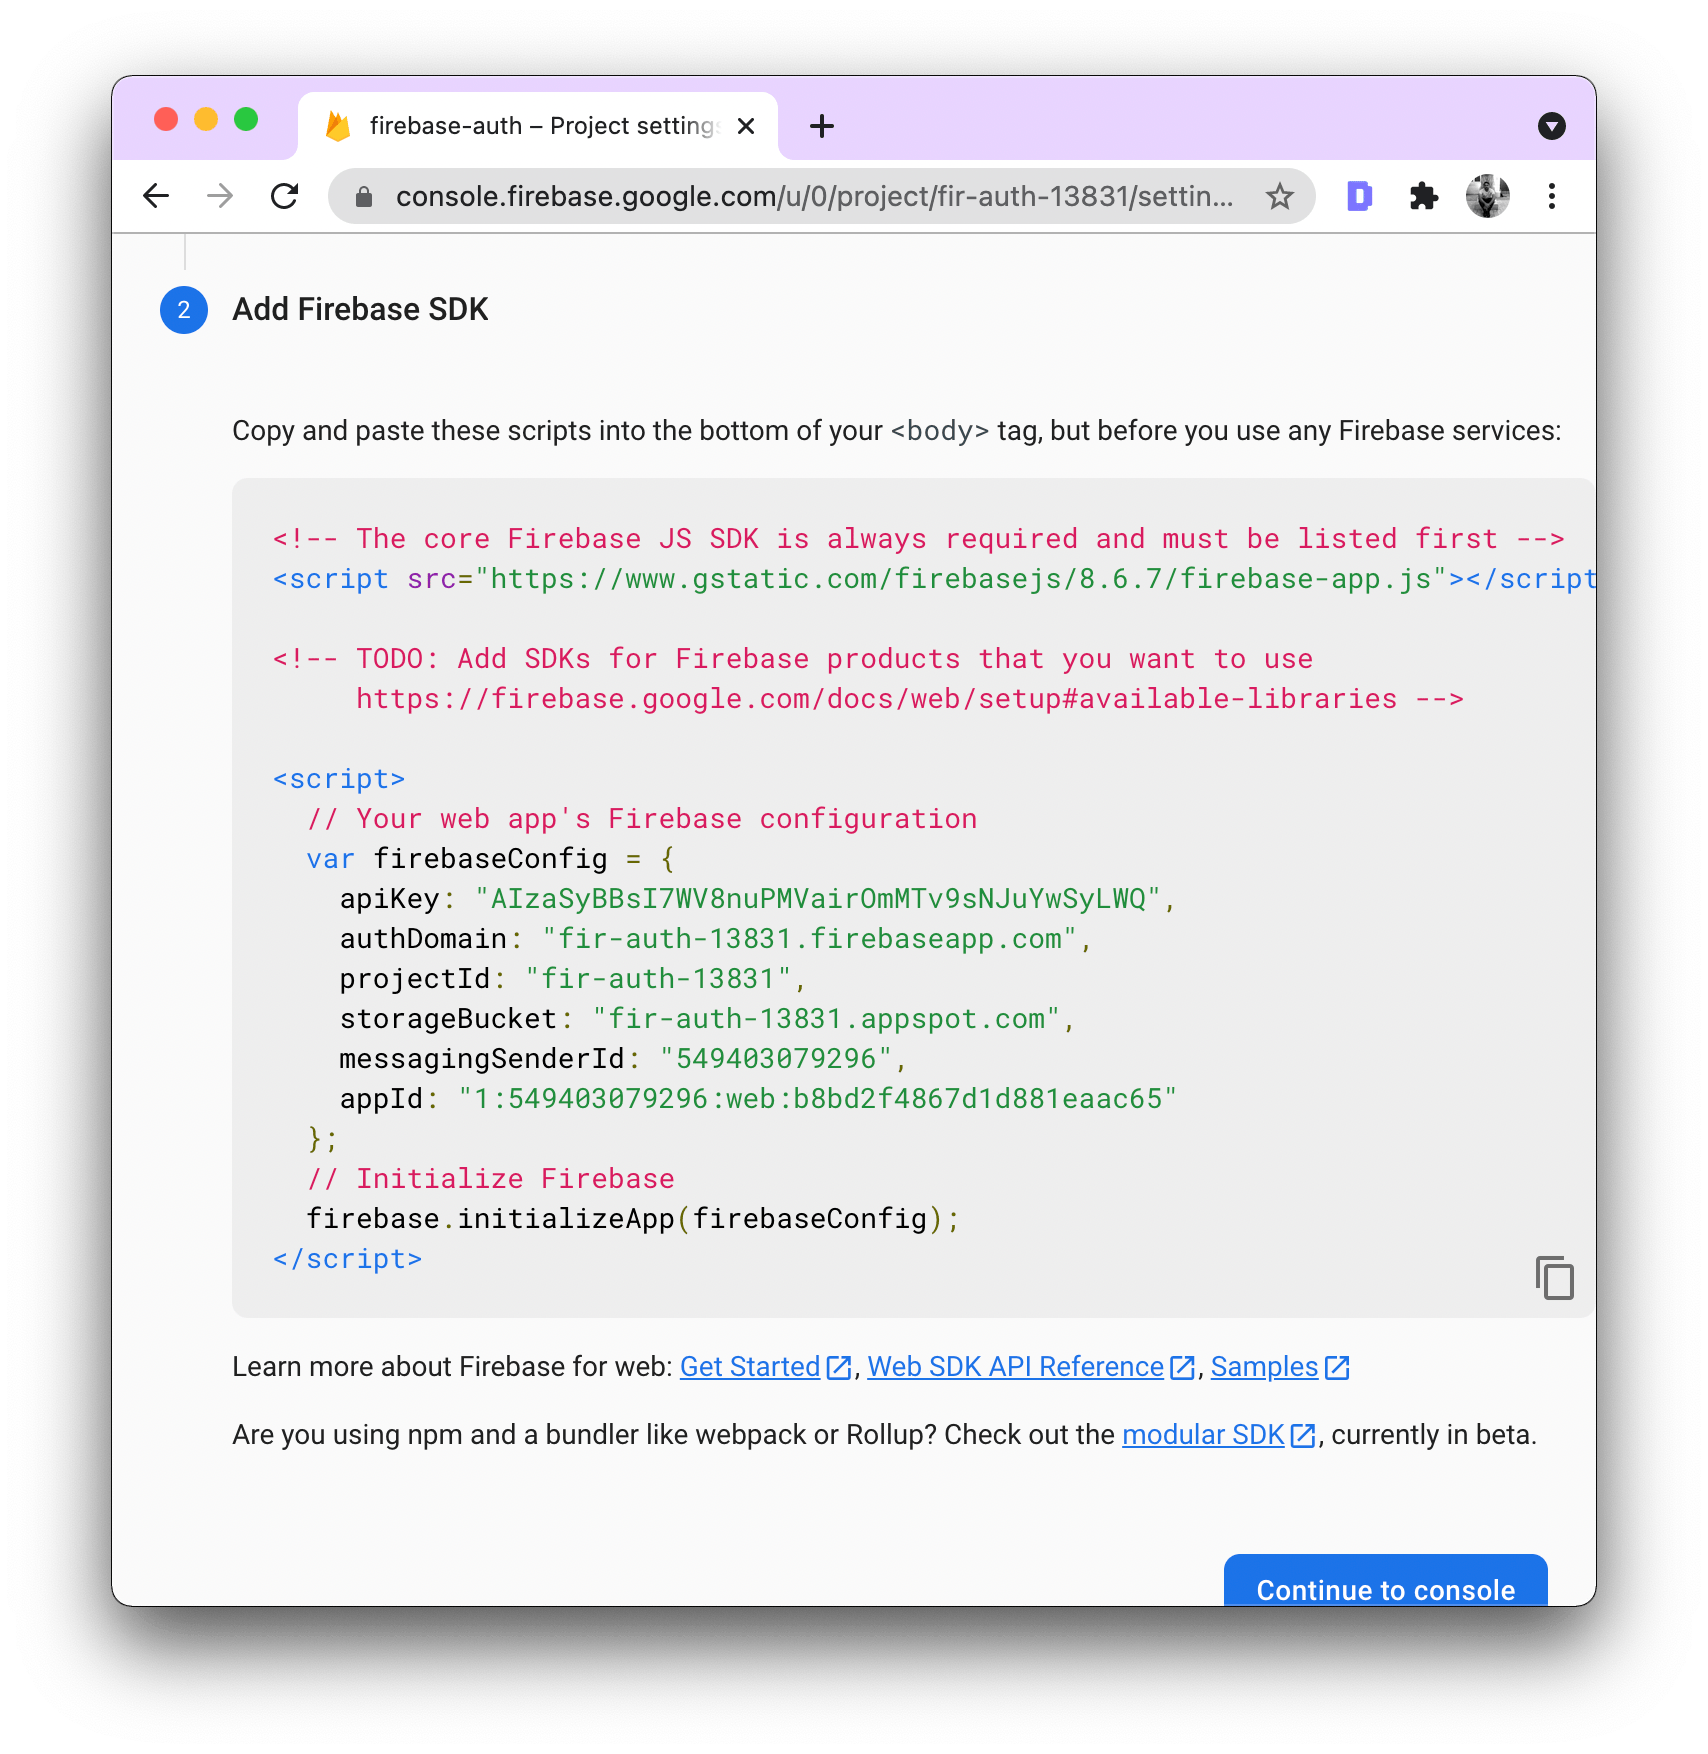
Task: Click the core Firebase JS SDK comment line
Action: [x=919, y=539]
